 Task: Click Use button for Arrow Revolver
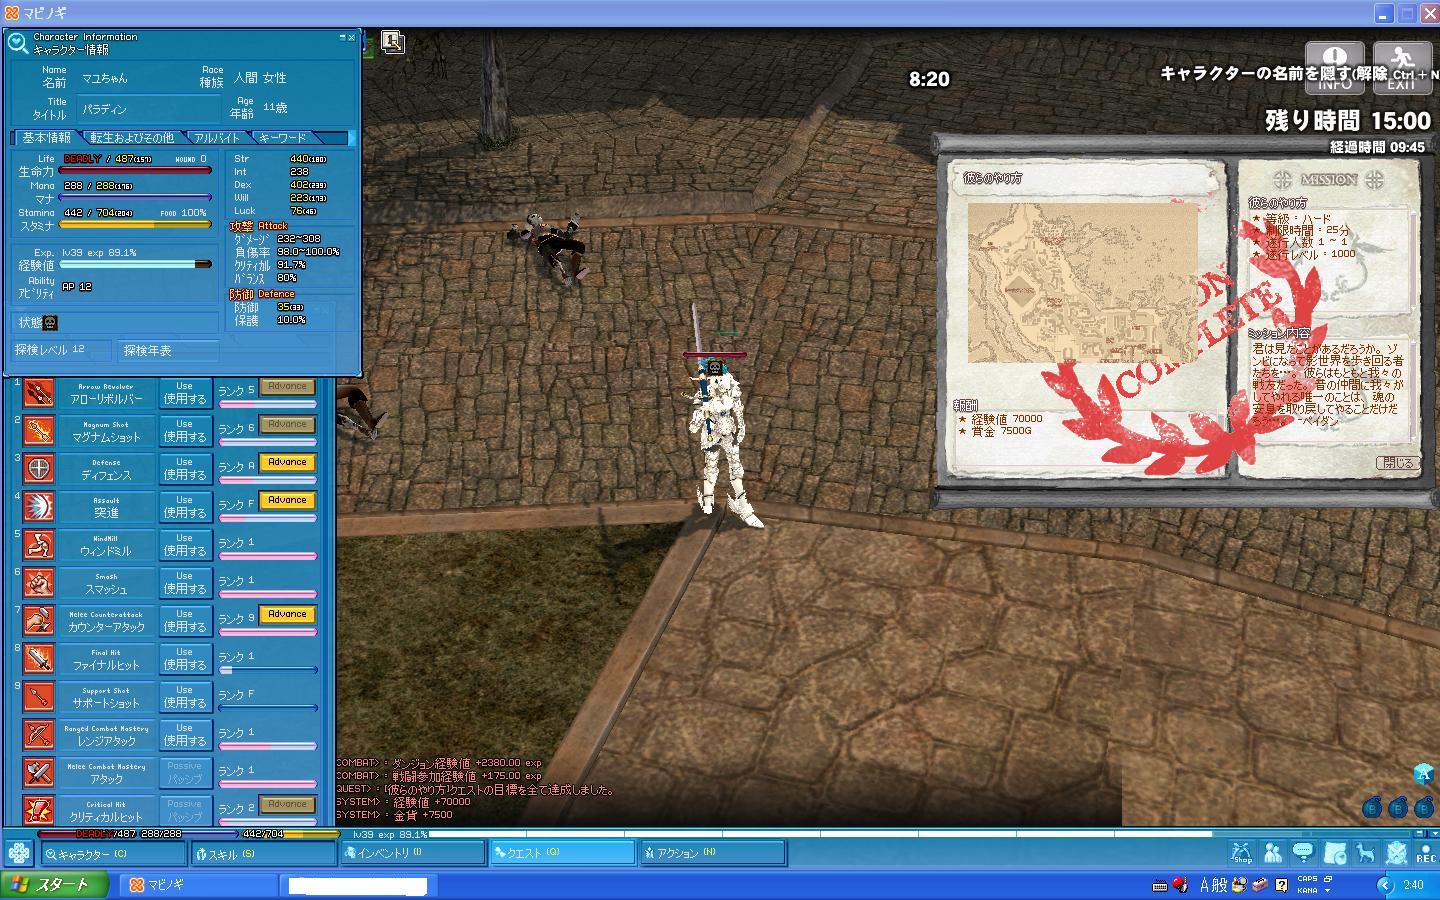[x=185, y=393]
